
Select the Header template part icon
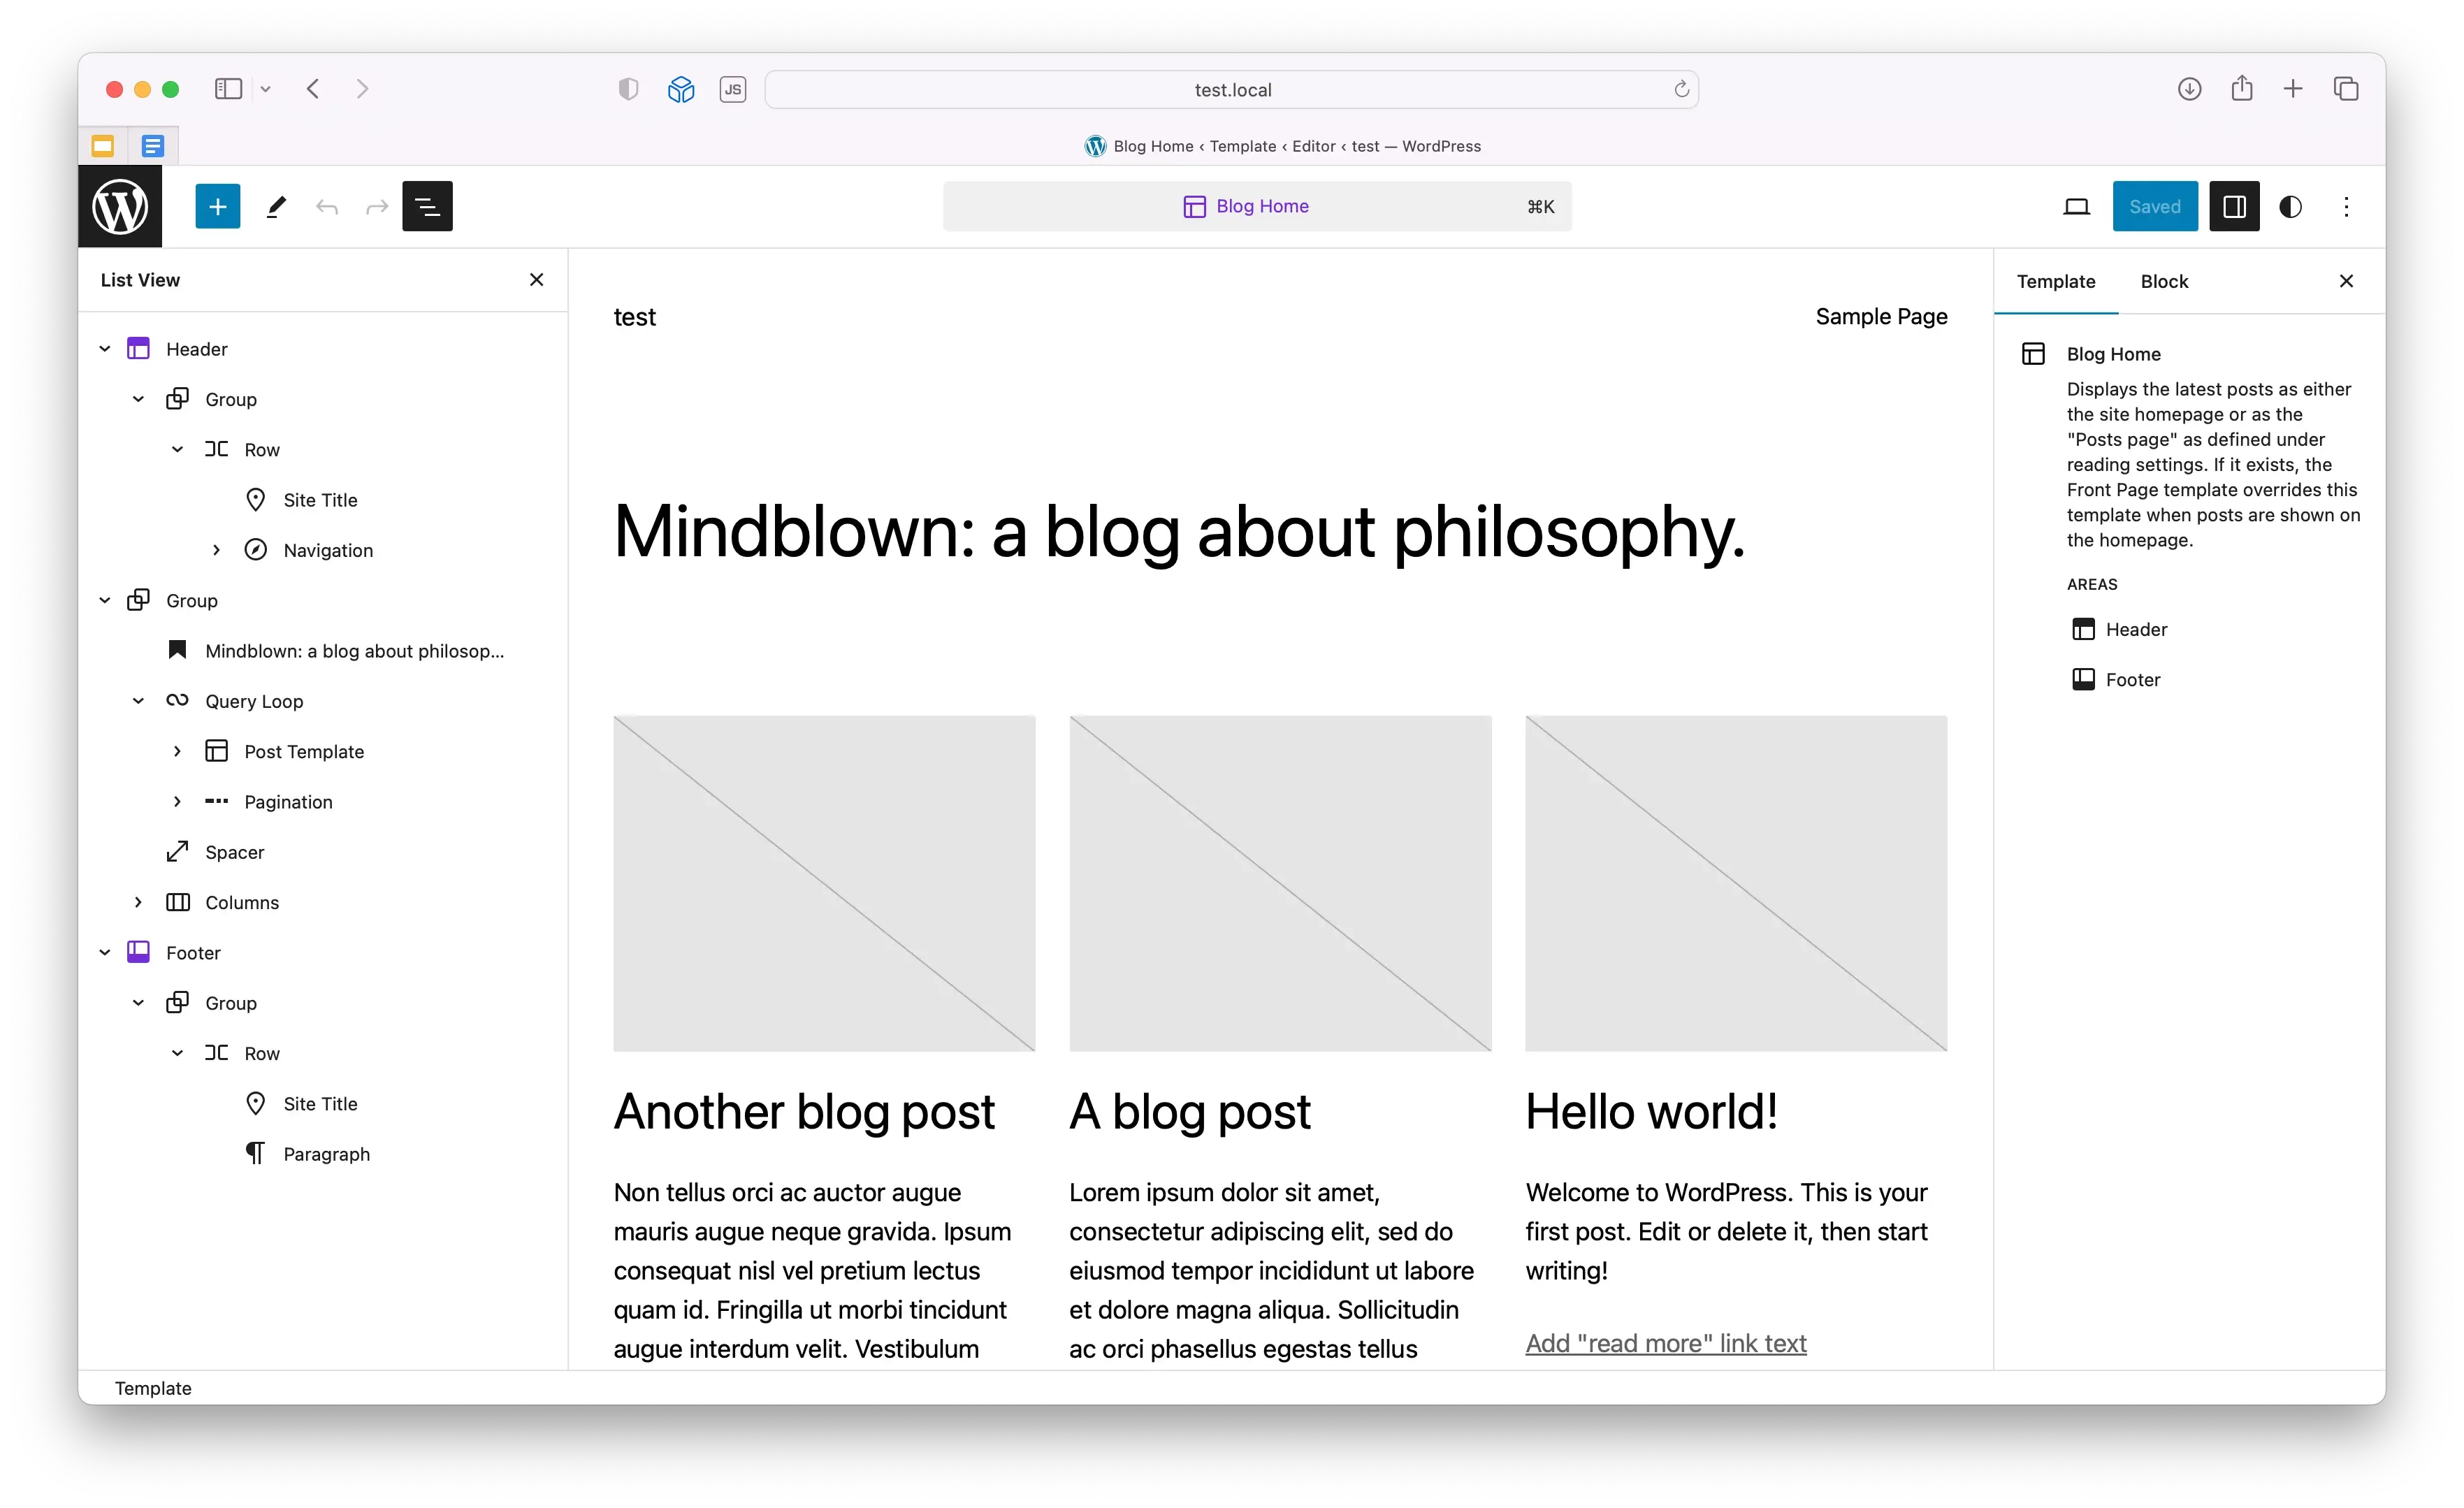tap(138, 349)
